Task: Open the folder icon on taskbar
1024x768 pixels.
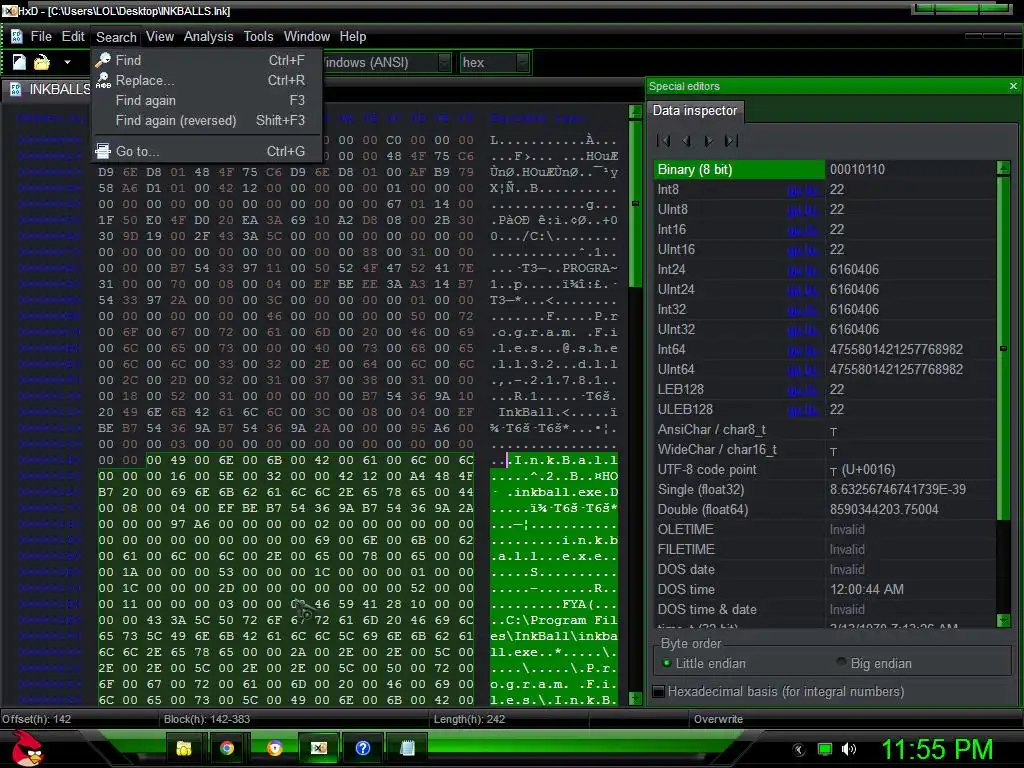Action: (x=184, y=748)
